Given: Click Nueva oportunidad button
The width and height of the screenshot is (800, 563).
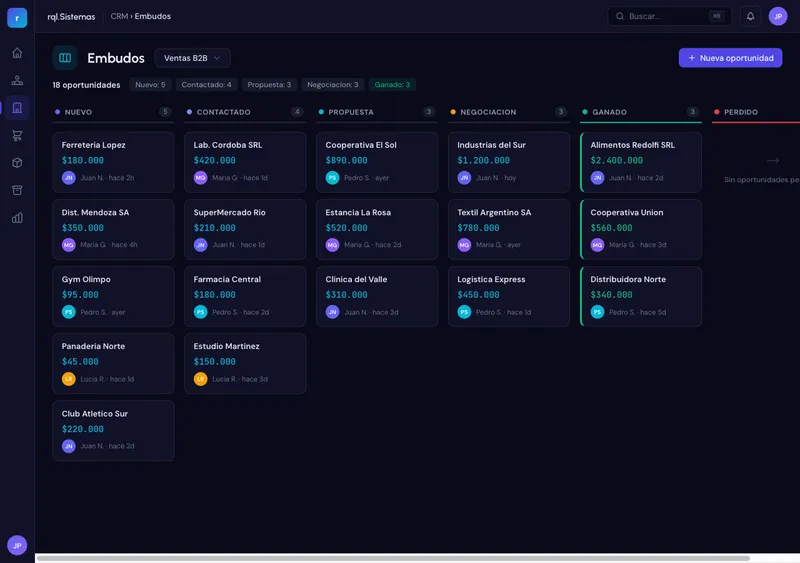Looking at the screenshot, I should click(730, 58).
